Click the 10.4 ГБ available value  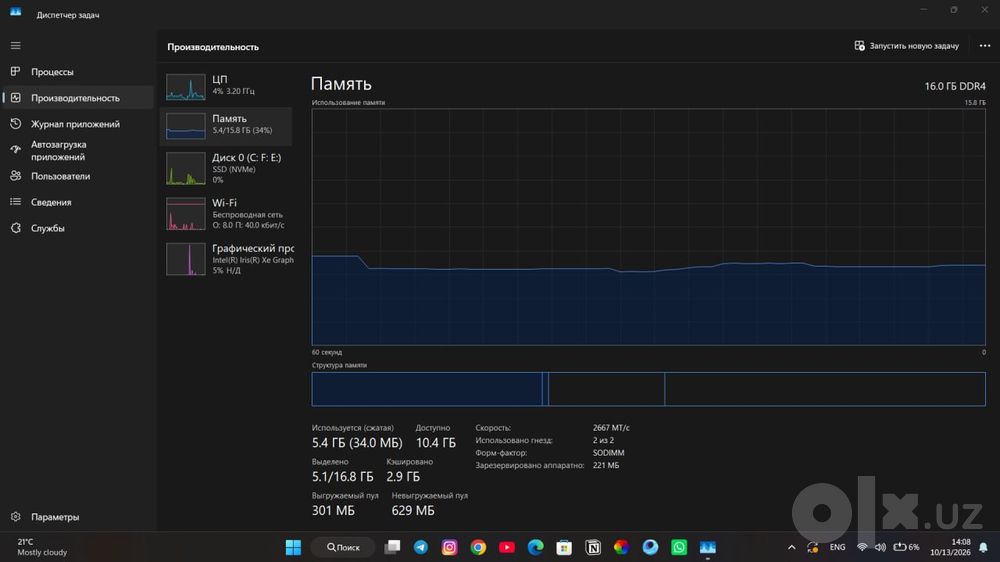tap(436, 443)
